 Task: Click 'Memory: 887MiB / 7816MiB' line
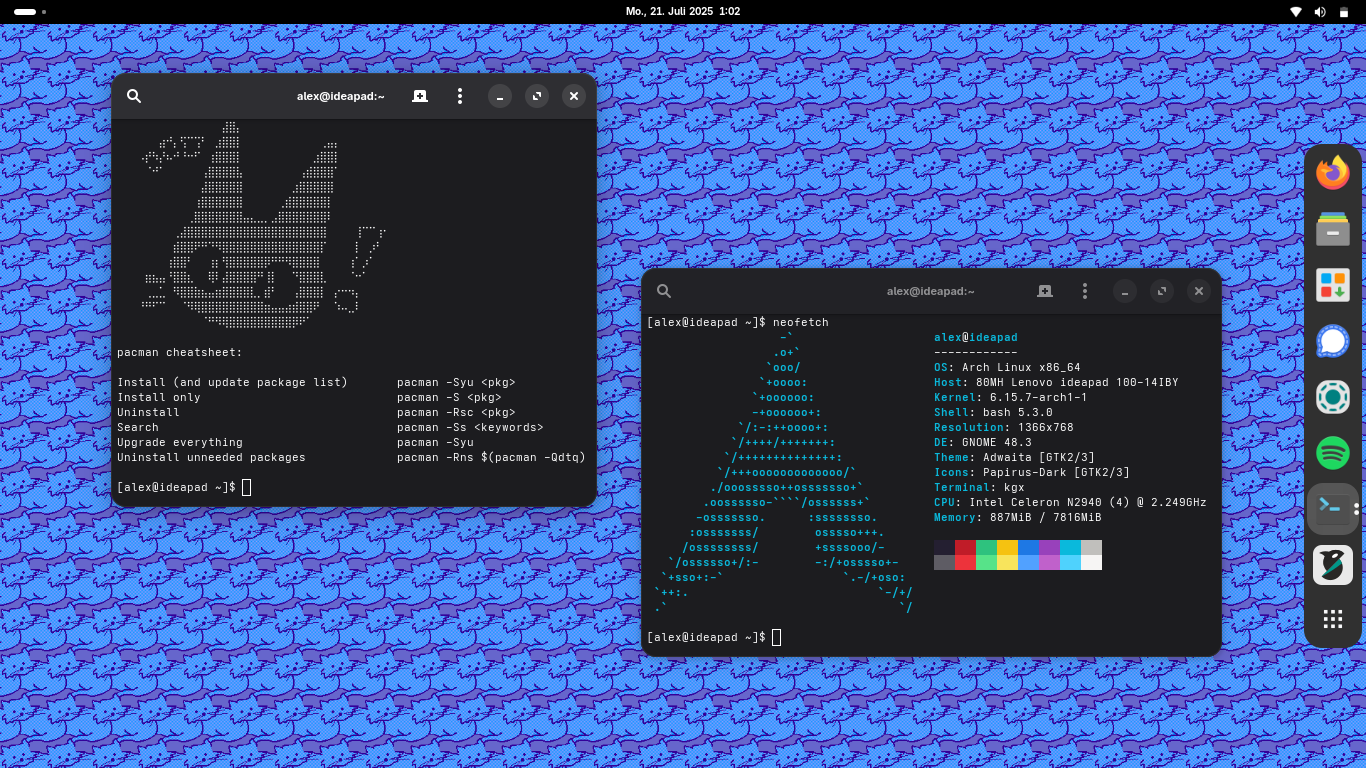pos(1018,517)
